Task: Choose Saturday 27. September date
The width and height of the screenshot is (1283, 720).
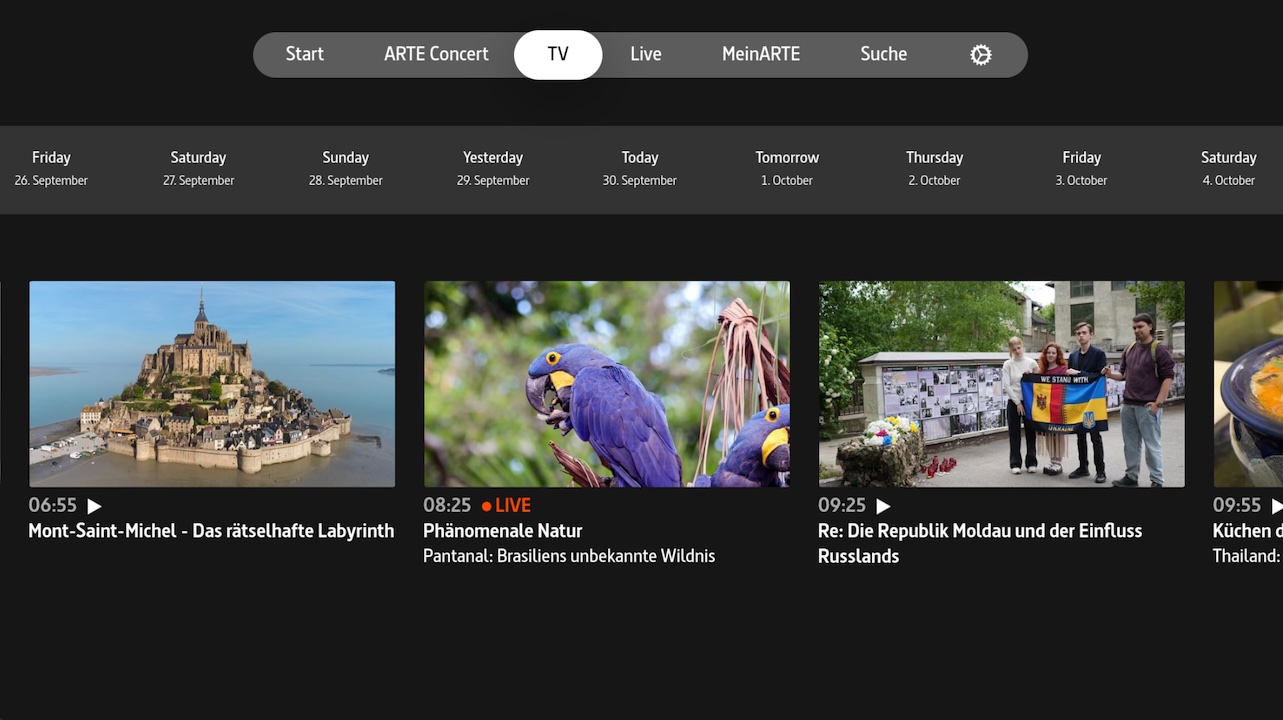Action: [x=198, y=168]
